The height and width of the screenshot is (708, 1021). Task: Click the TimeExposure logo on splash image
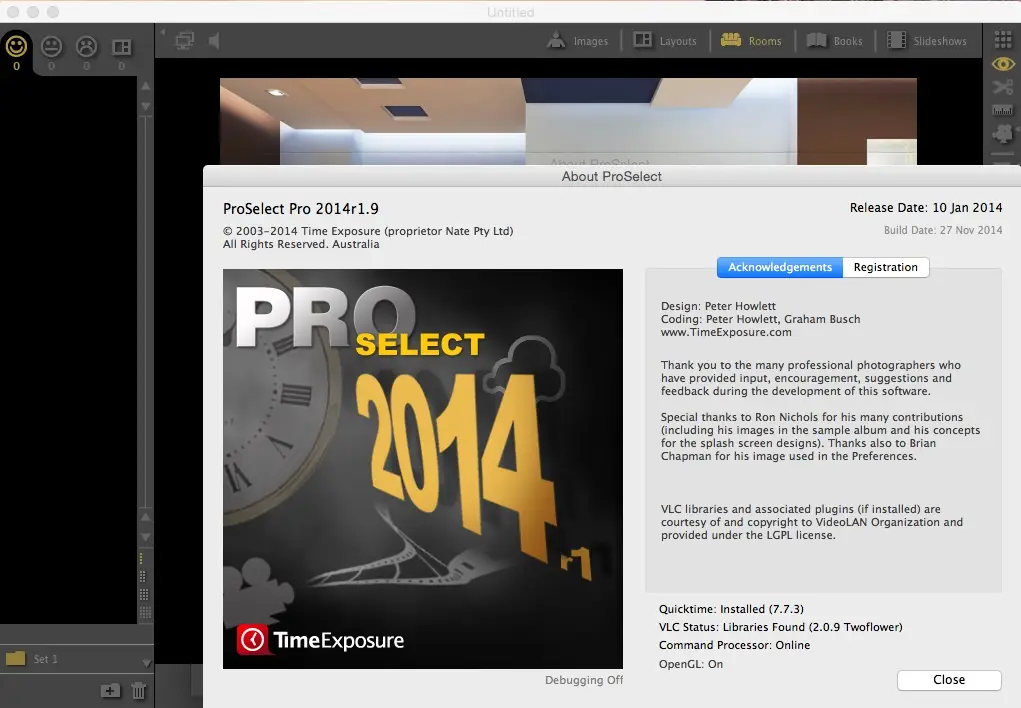pos(320,640)
